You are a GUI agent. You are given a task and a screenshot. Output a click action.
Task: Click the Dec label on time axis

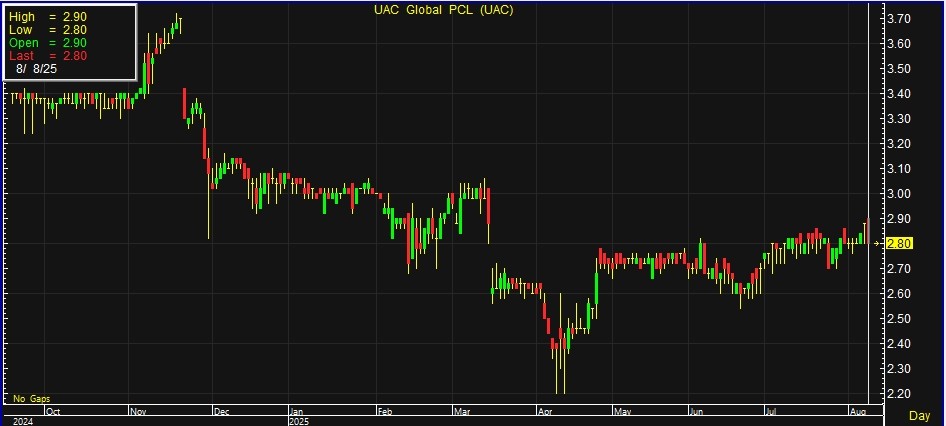coord(221,412)
